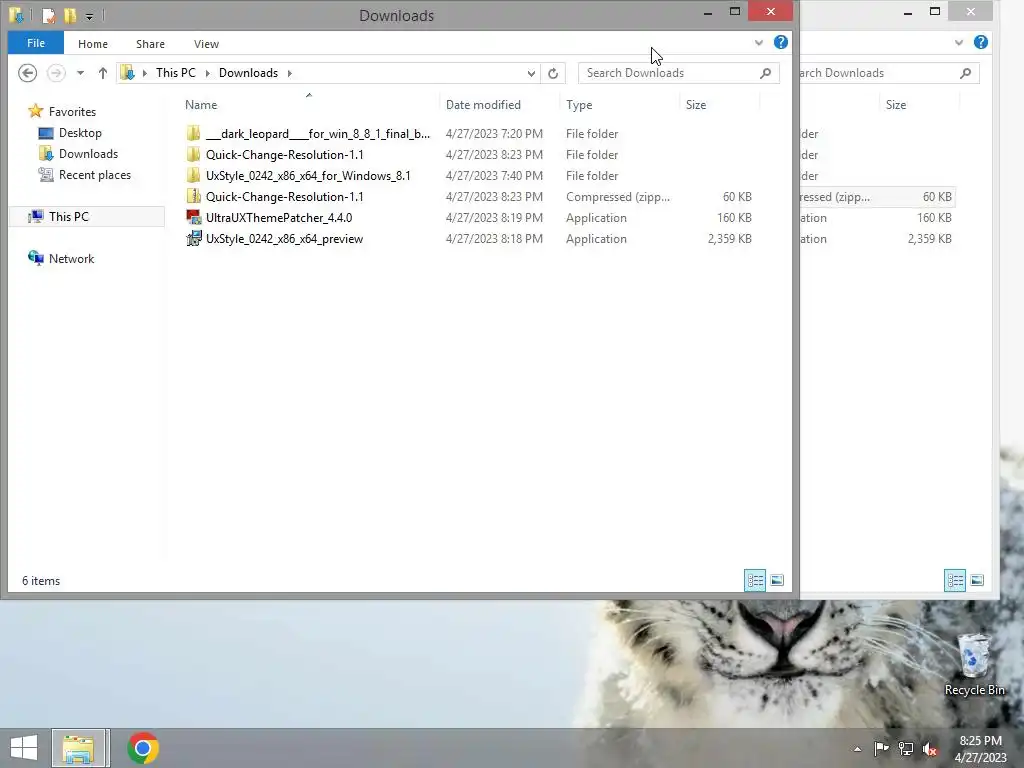Click the New folder quick access icon
Viewport: 1024px width, 768px height.
point(70,14)
